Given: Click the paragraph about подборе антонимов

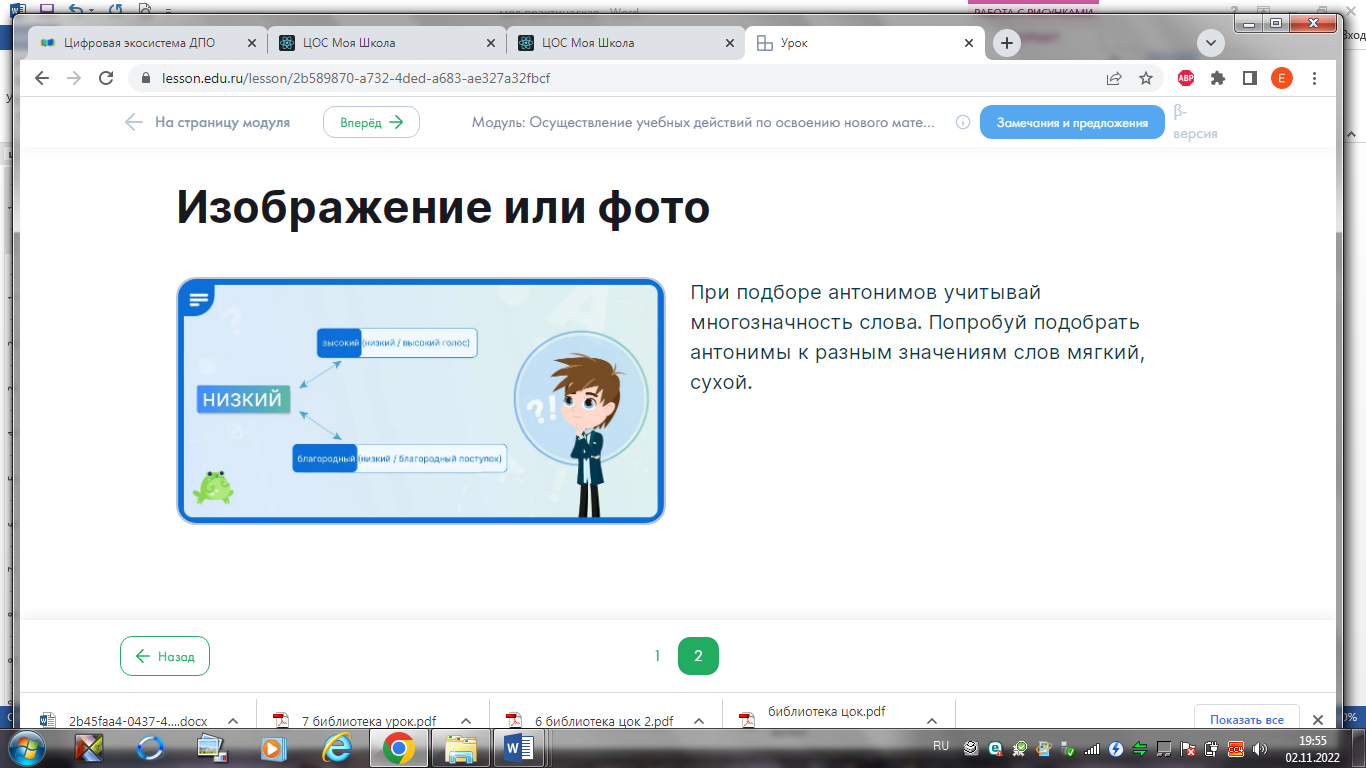Looking at the screenshot, I should (916, 337).
